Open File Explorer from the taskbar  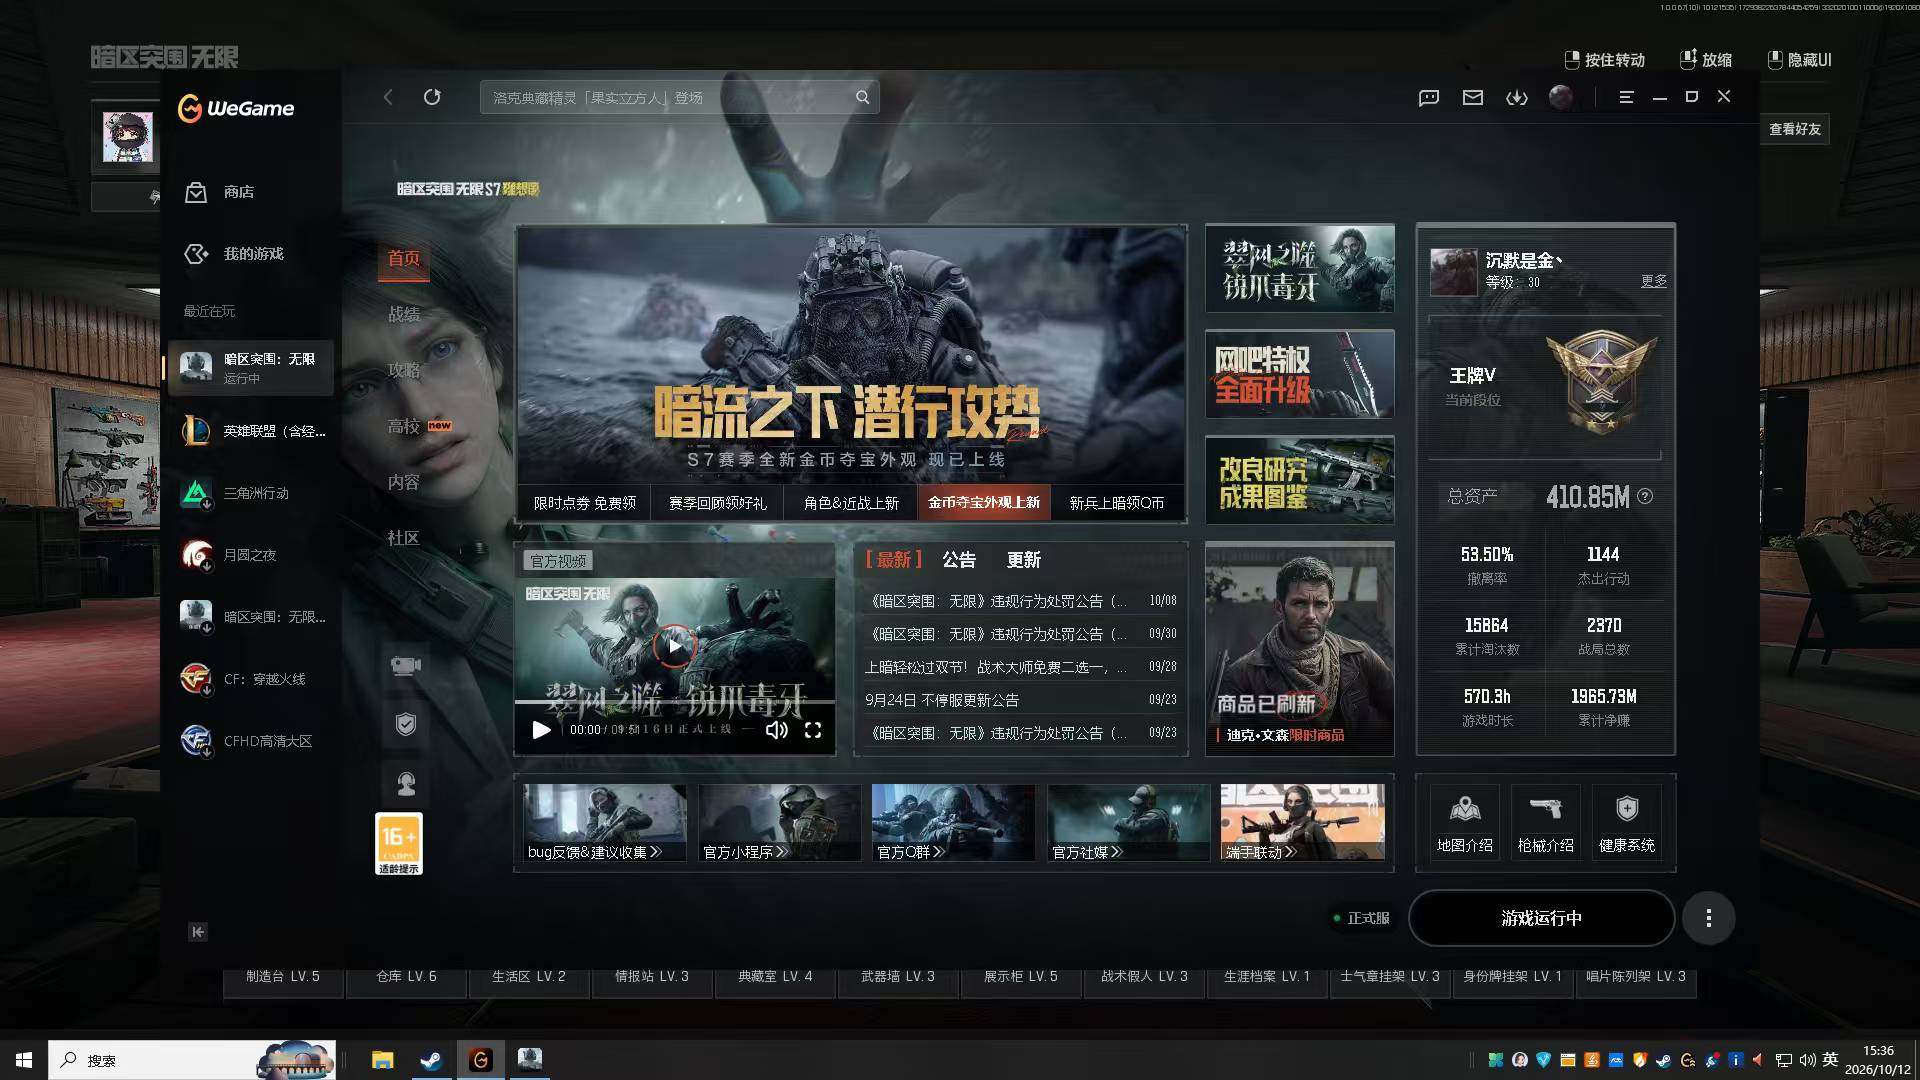click(x=382, y=1060)
